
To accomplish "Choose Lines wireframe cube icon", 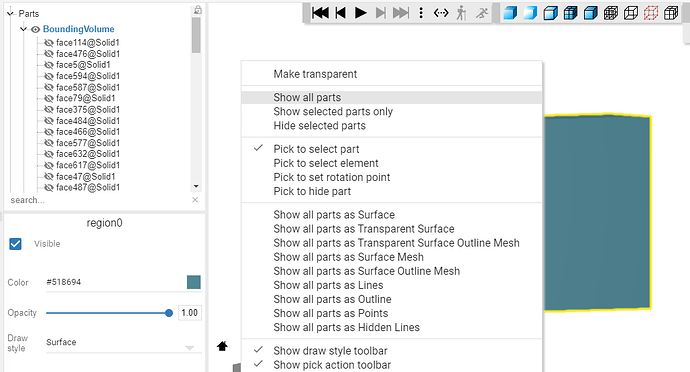I will click(x=611, y=13).
